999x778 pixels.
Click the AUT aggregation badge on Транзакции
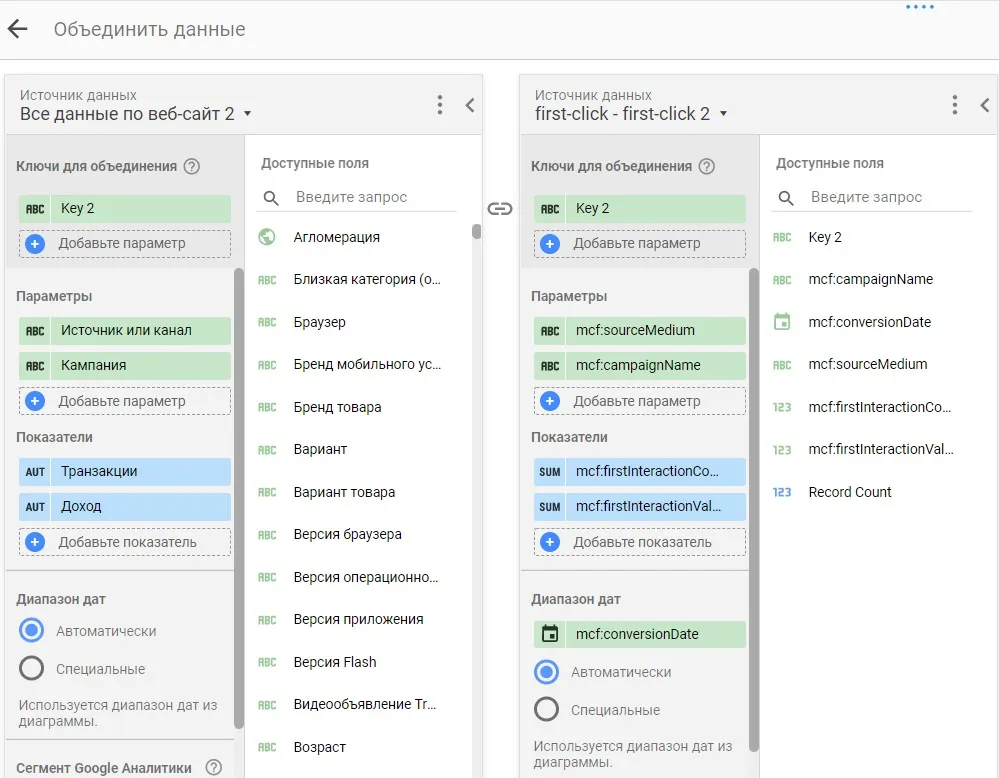35,472
